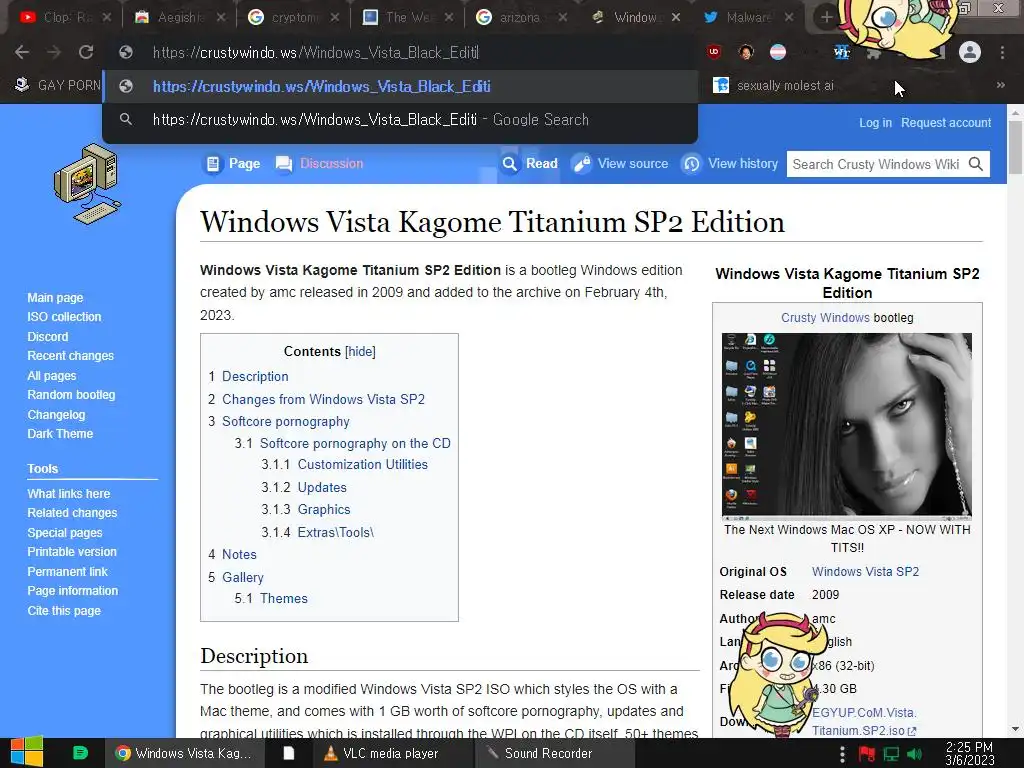
Task: Click the green app icon on taskbar
Action: pos(80,753)
